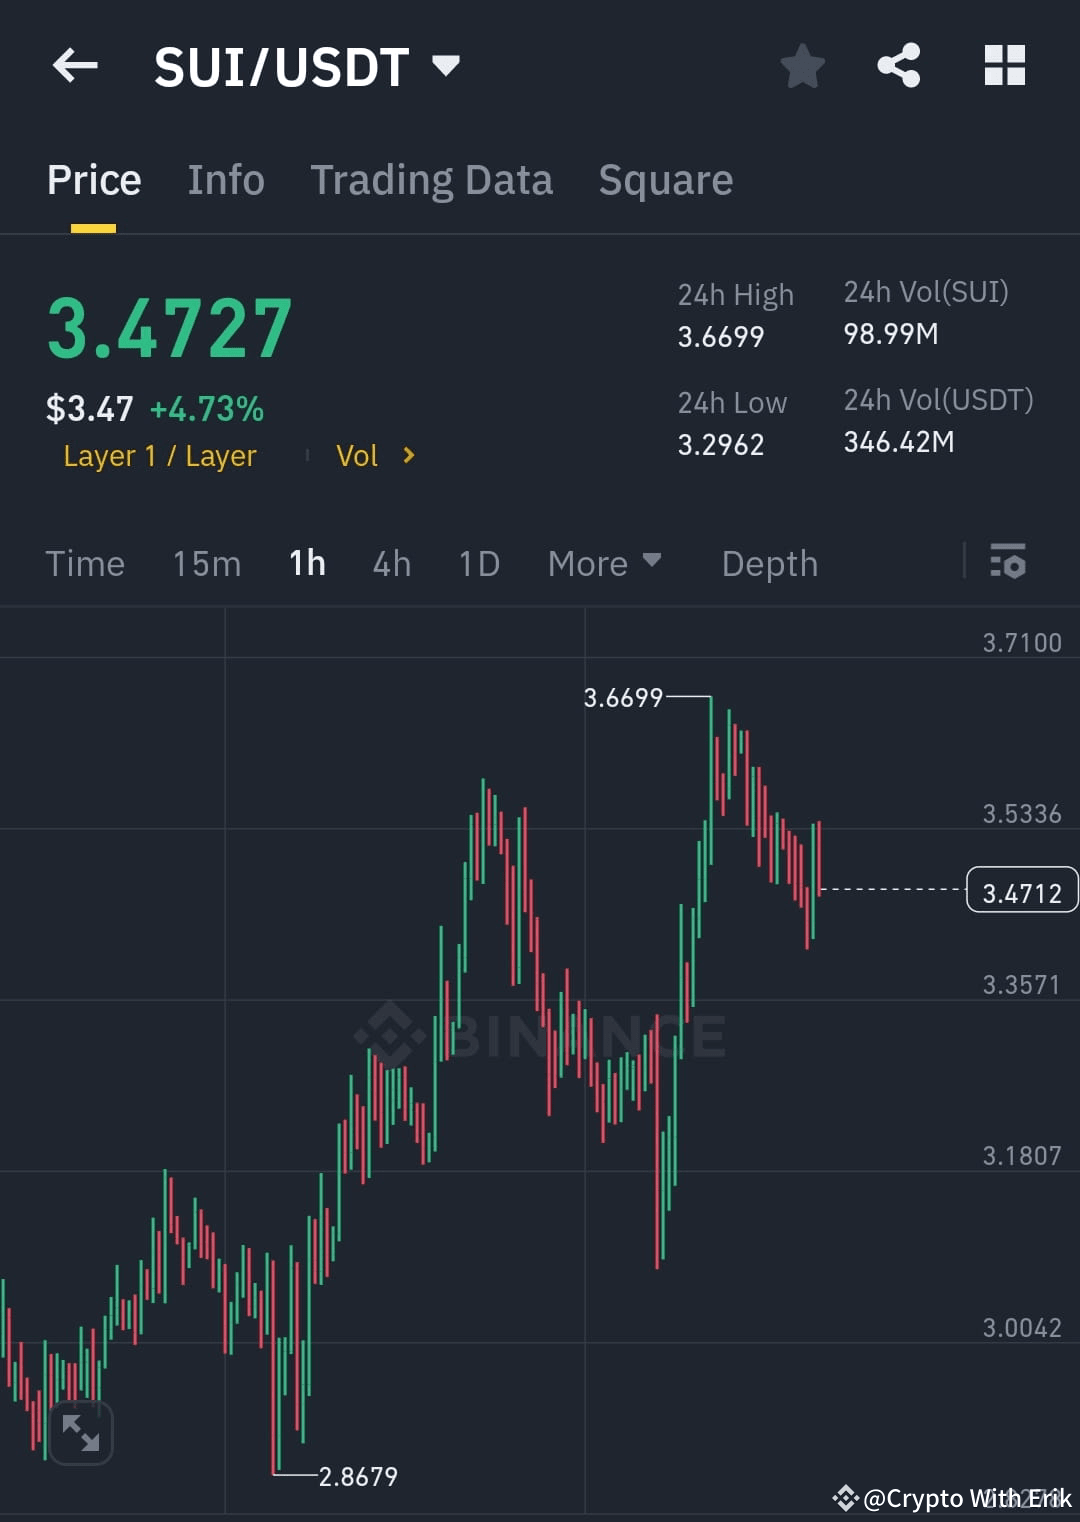Open the share options icon
The width and height of the screenshot is (1080, 1522).
(x=899, y=65)
